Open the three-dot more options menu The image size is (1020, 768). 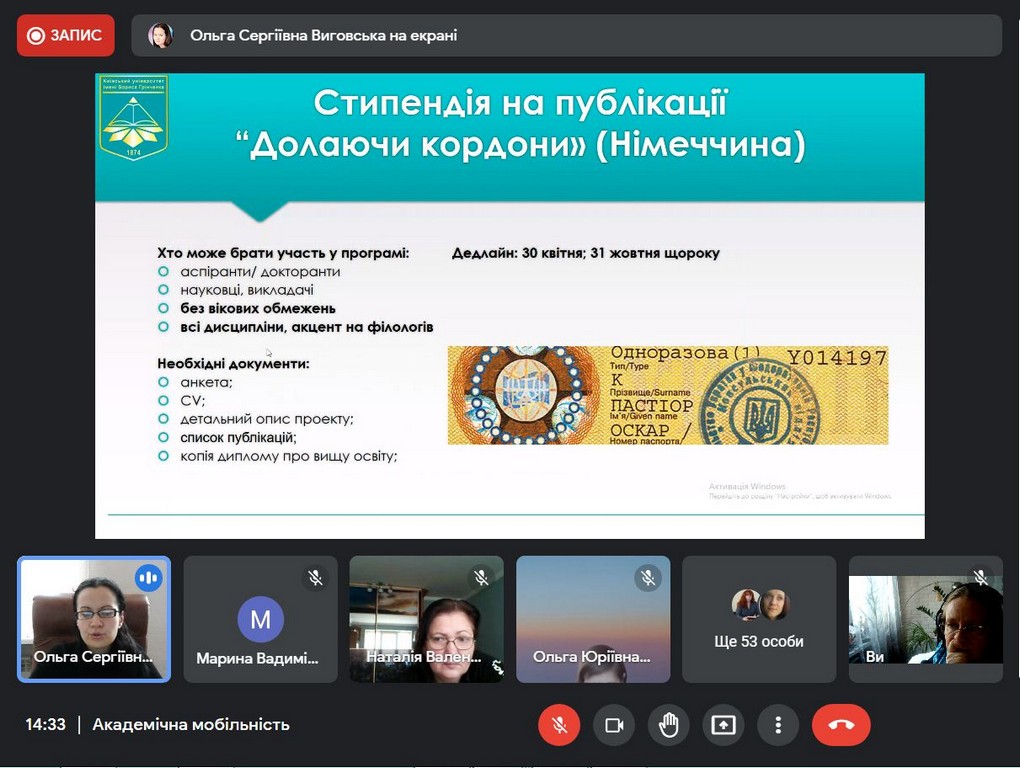pos(778,725)
